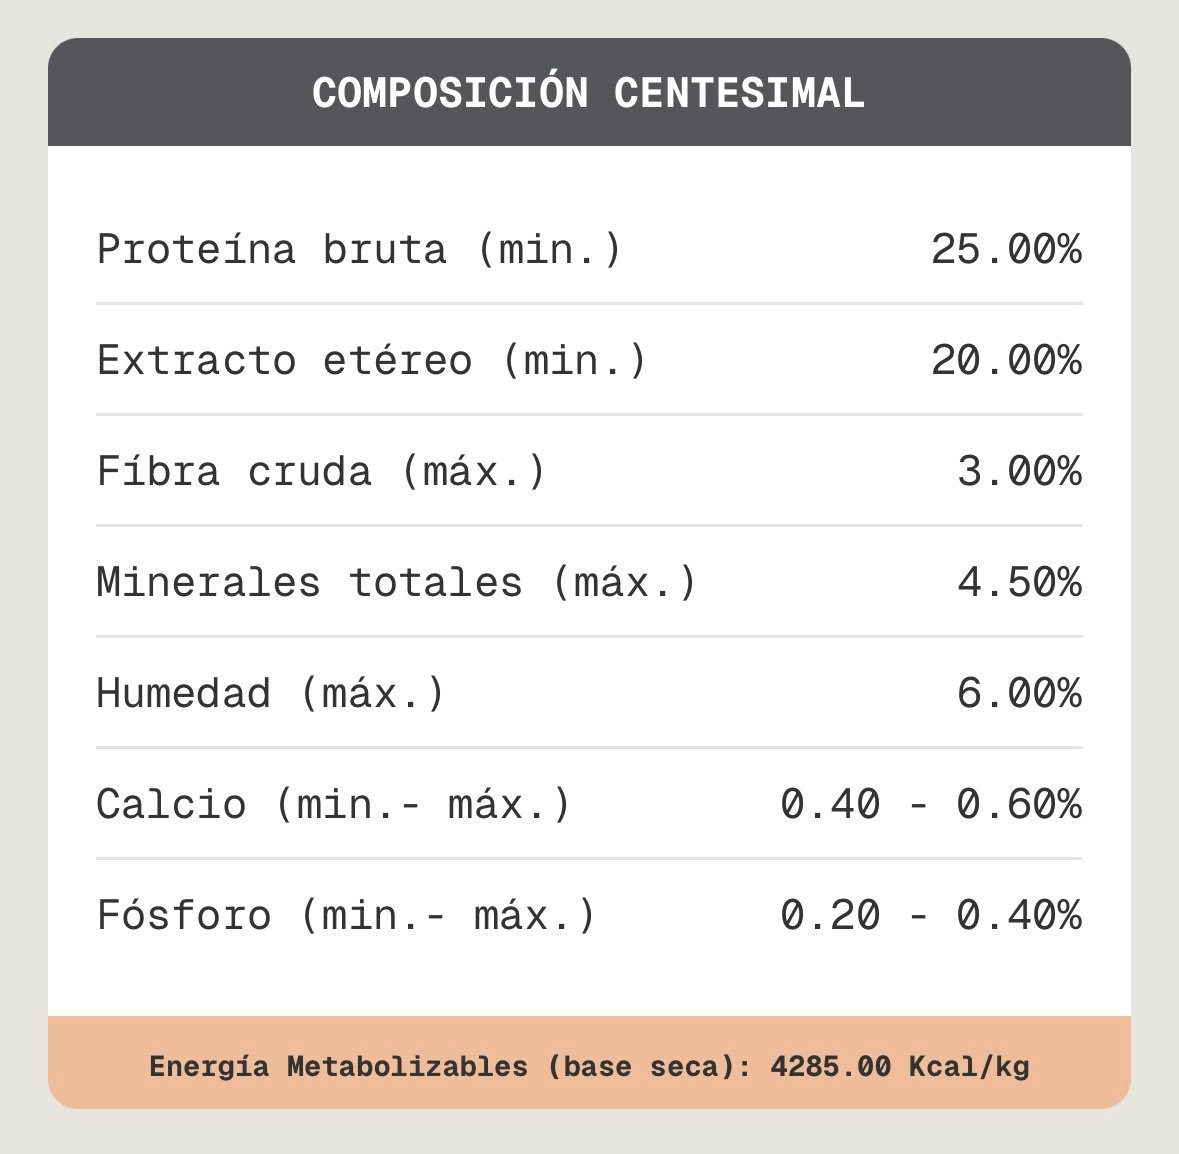Select the Proteína bruta (min.) label

click(x=359, y=249)
